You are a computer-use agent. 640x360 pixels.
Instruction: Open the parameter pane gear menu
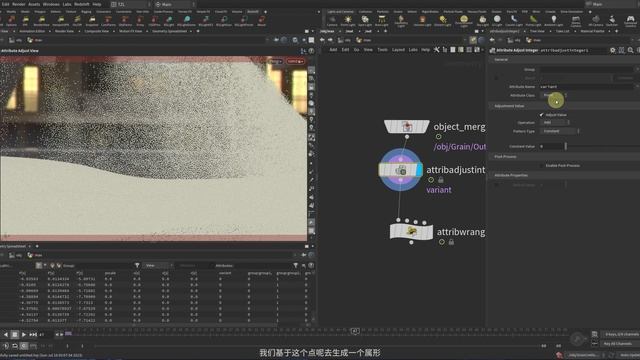(613, 50)
